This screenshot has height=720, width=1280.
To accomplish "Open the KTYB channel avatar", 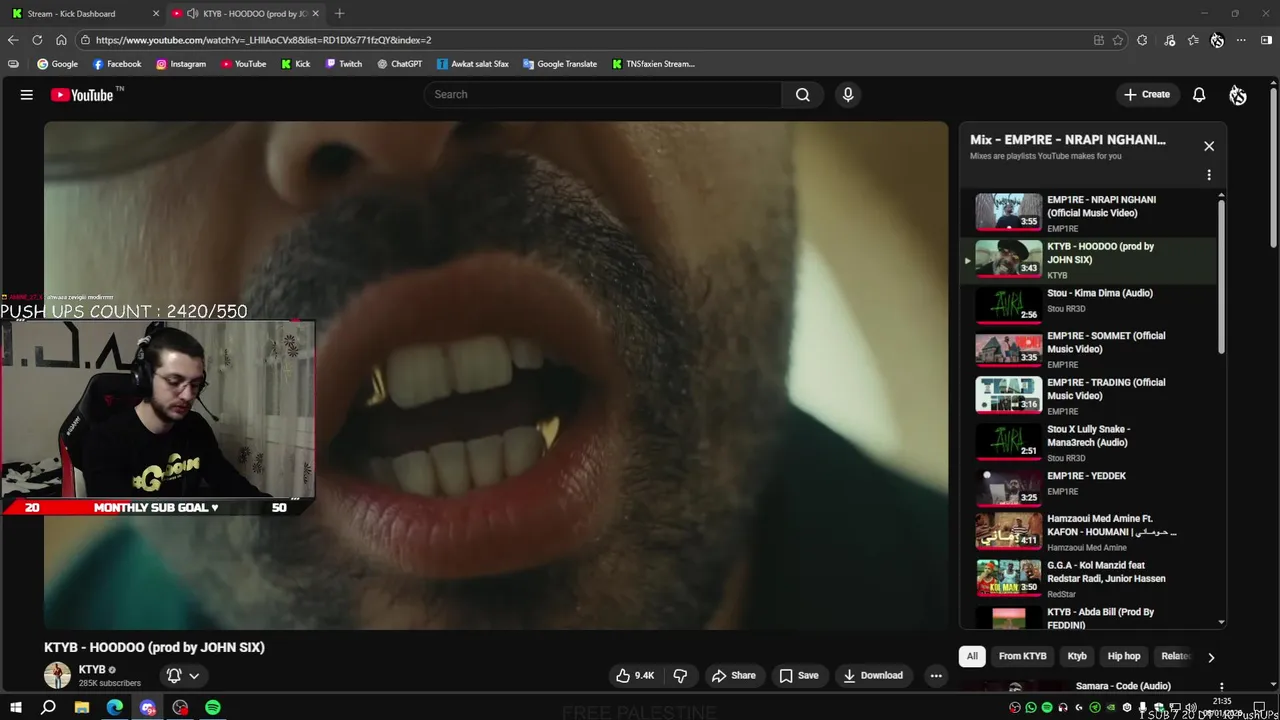I will point(57,676).
